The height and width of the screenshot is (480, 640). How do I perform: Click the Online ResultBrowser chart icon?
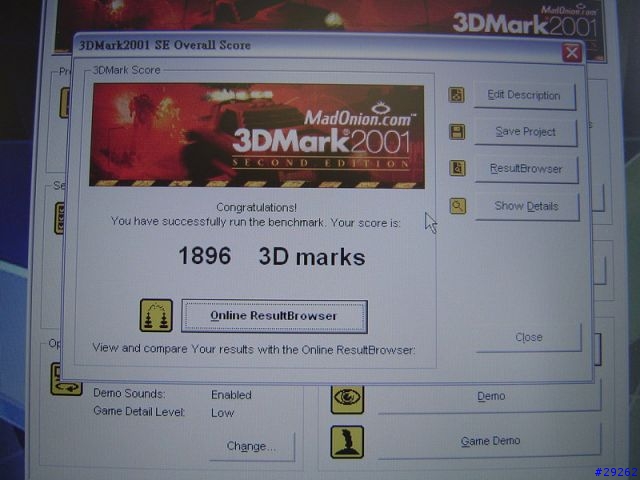(x=156, y=316)
